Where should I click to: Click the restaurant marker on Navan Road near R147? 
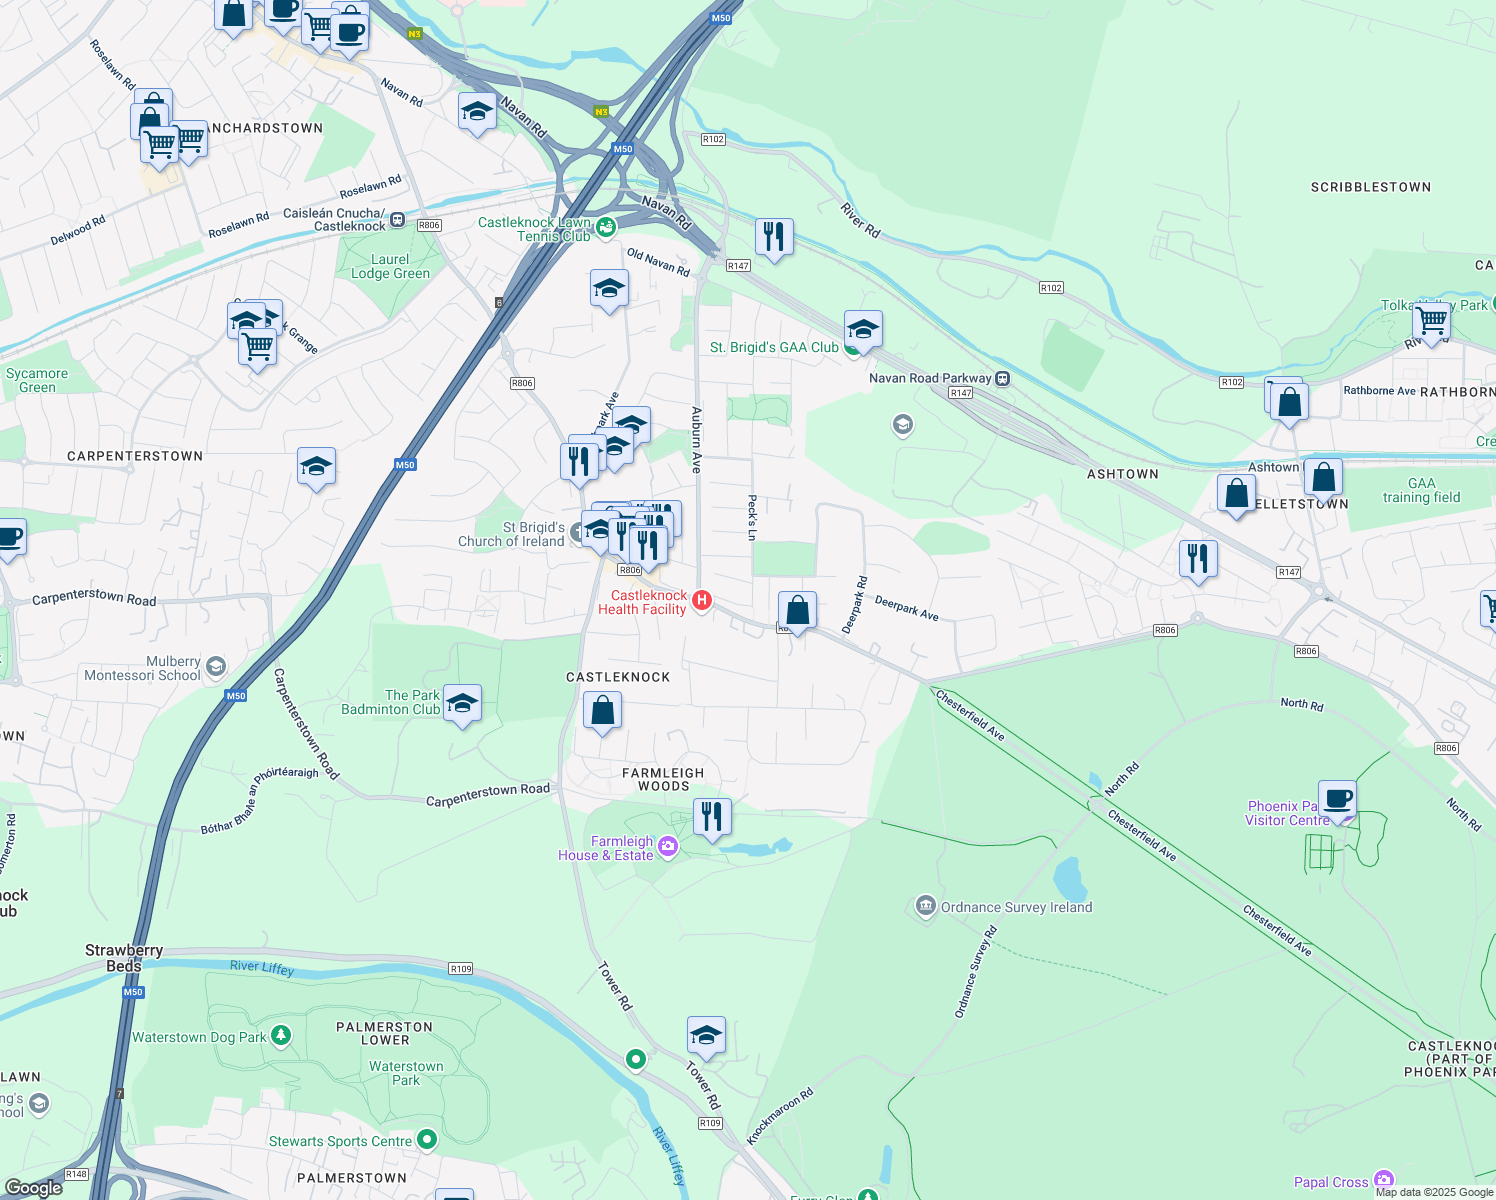774,238
